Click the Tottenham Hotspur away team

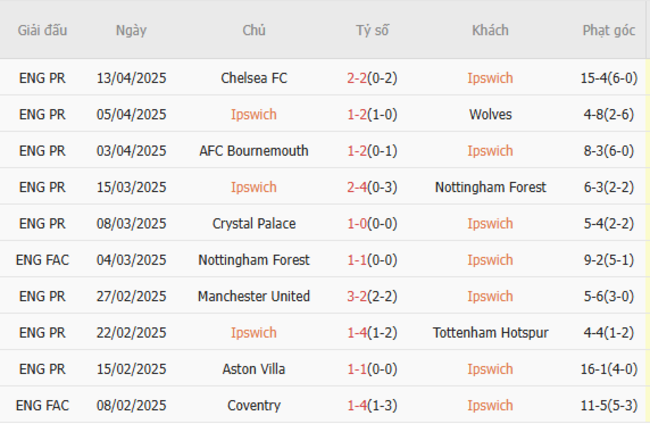click(490, 333)
